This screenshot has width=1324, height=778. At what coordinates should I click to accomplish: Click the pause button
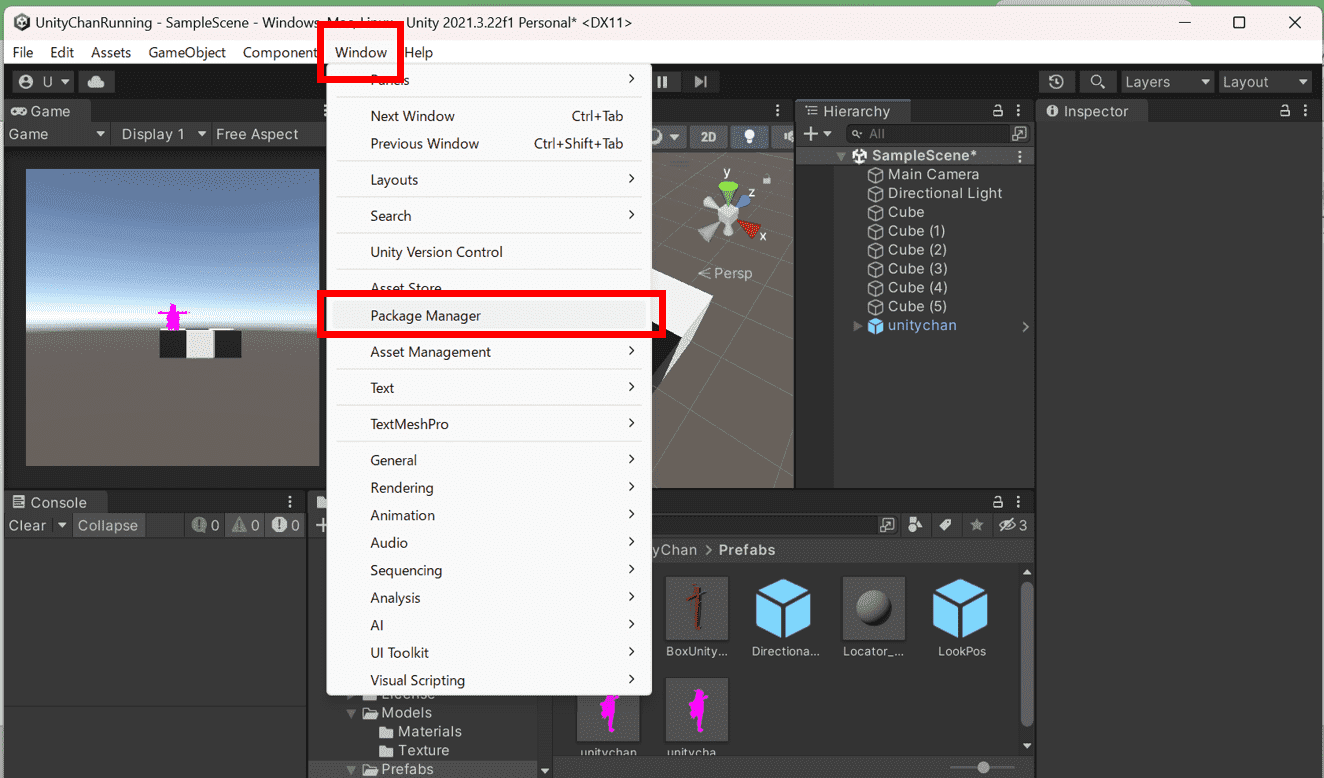click(x=664, y=81)
